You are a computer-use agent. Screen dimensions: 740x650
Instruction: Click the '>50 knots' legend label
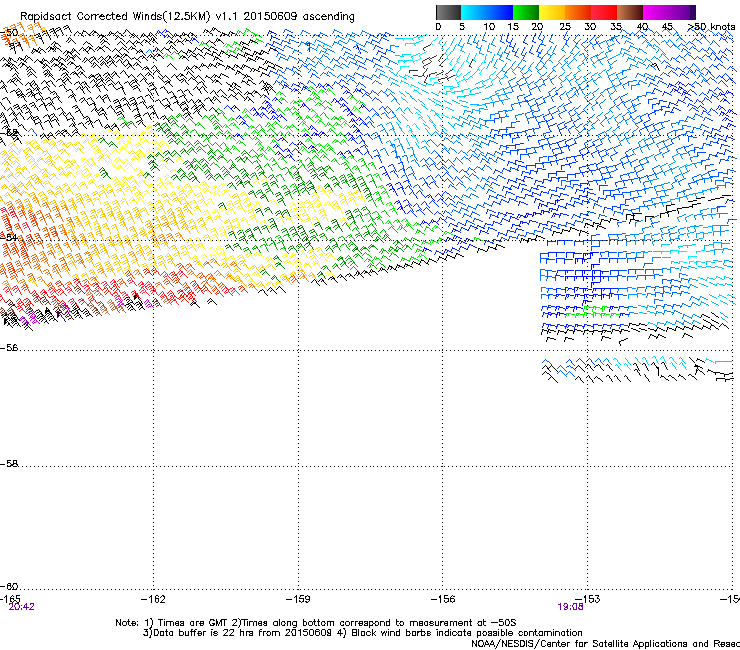tap(711, 27)
